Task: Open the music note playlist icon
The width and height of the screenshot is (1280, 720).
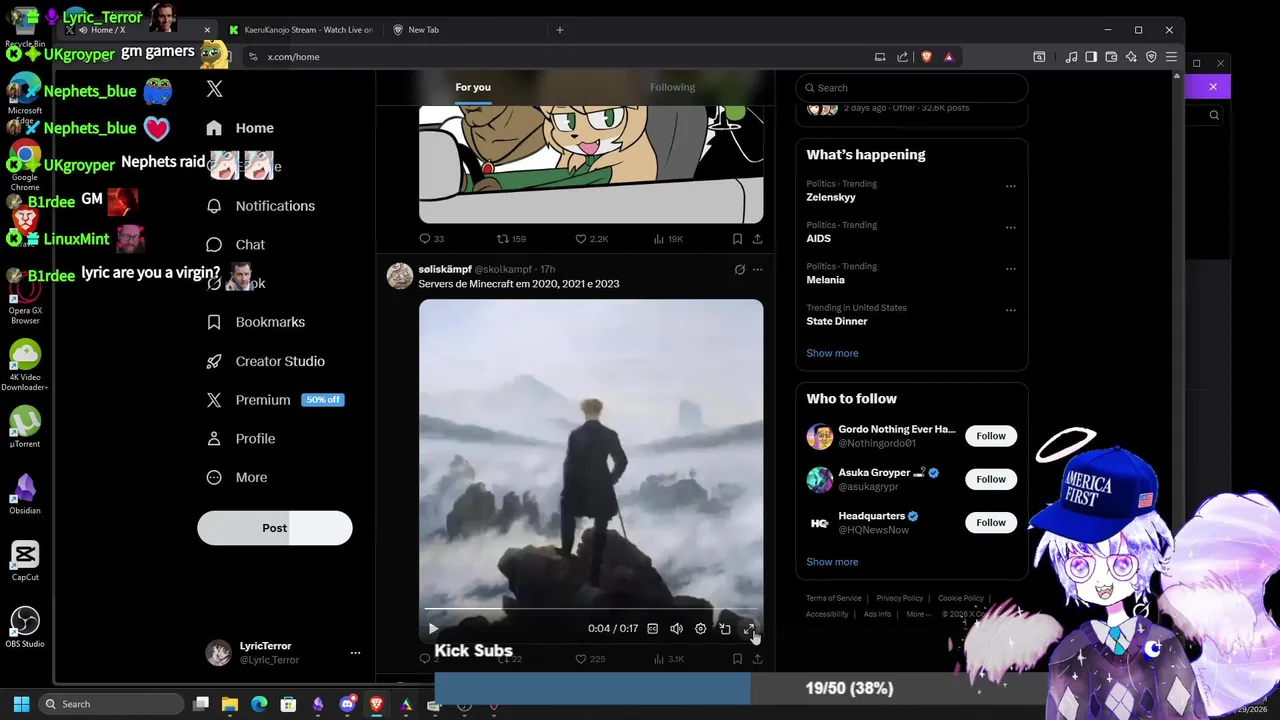Action: tap(1072, 57)
